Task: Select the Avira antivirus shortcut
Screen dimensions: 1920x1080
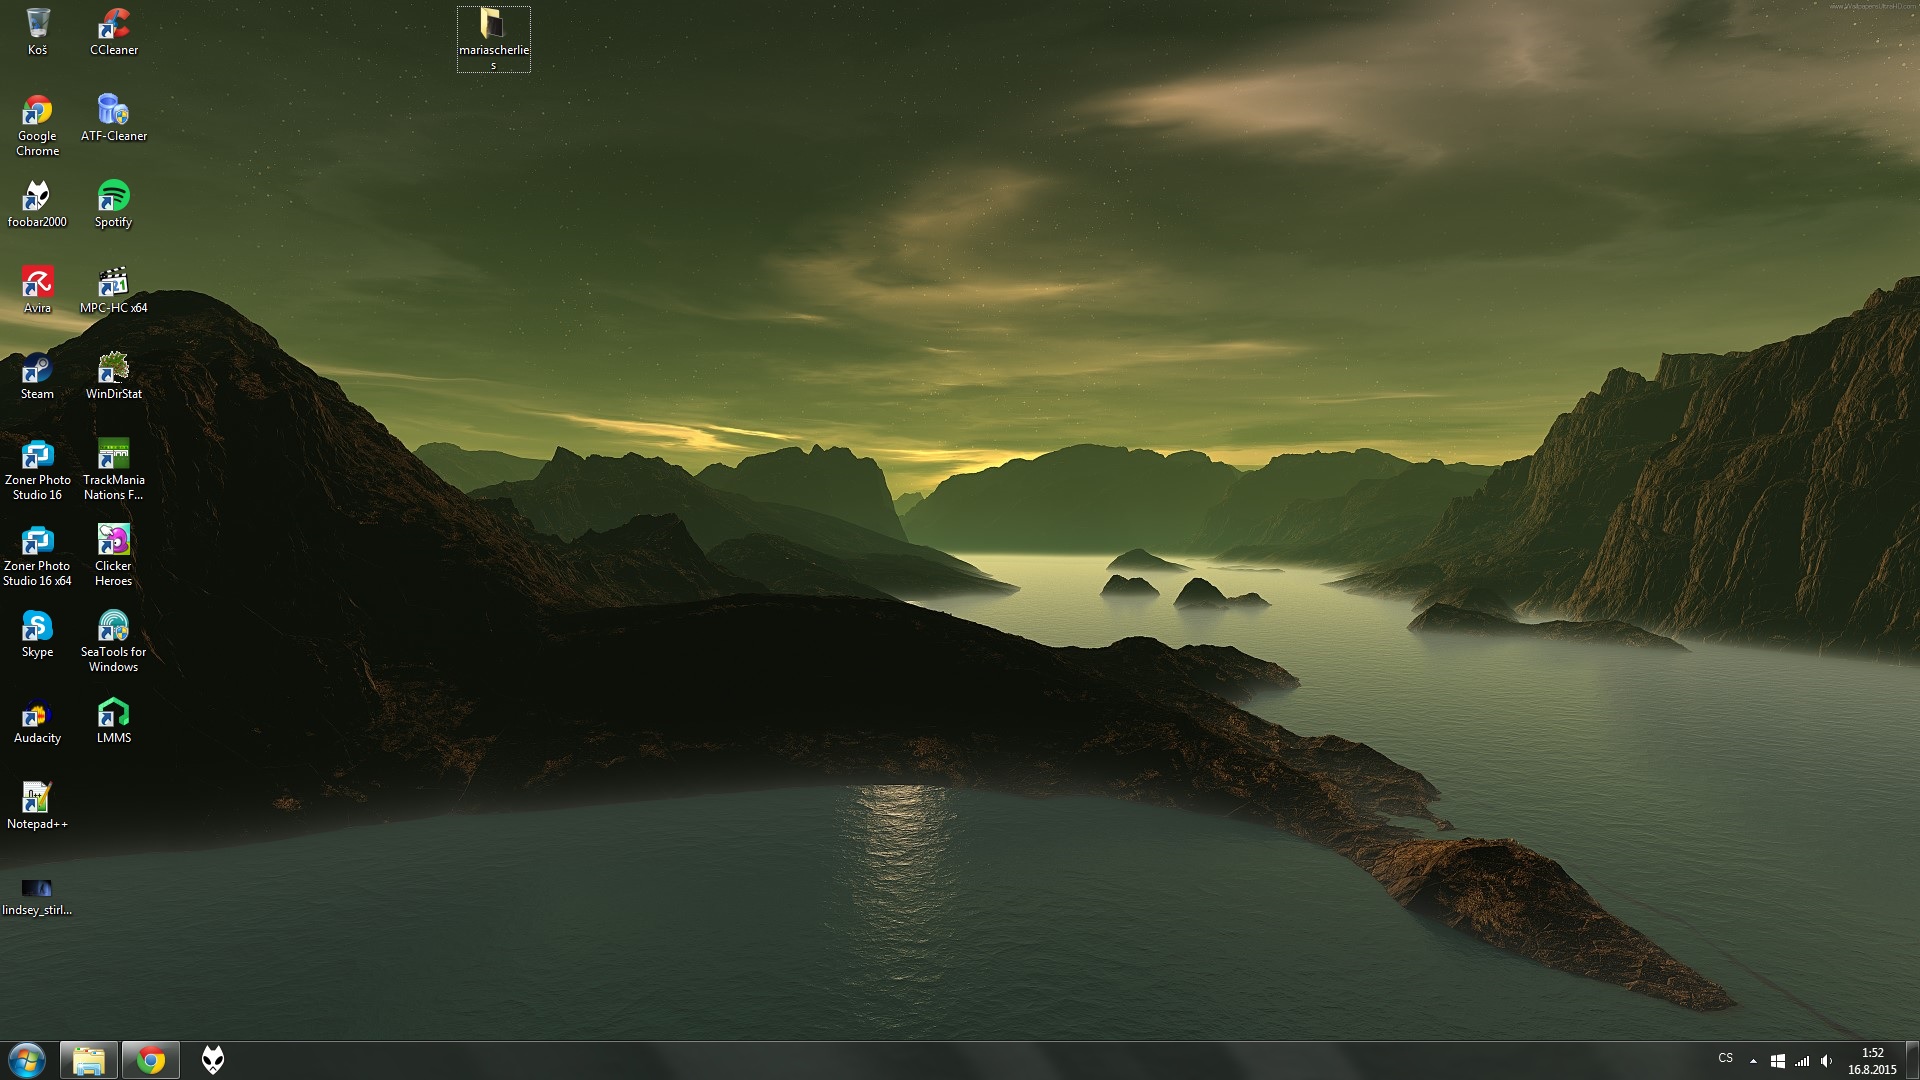Action: click(x=37, y=283)
